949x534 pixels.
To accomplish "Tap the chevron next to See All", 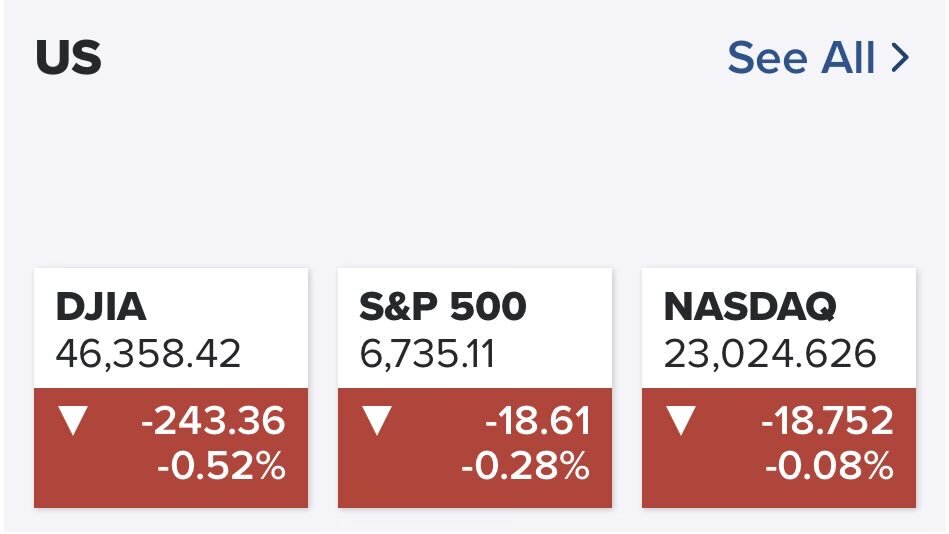I will 900,58.
